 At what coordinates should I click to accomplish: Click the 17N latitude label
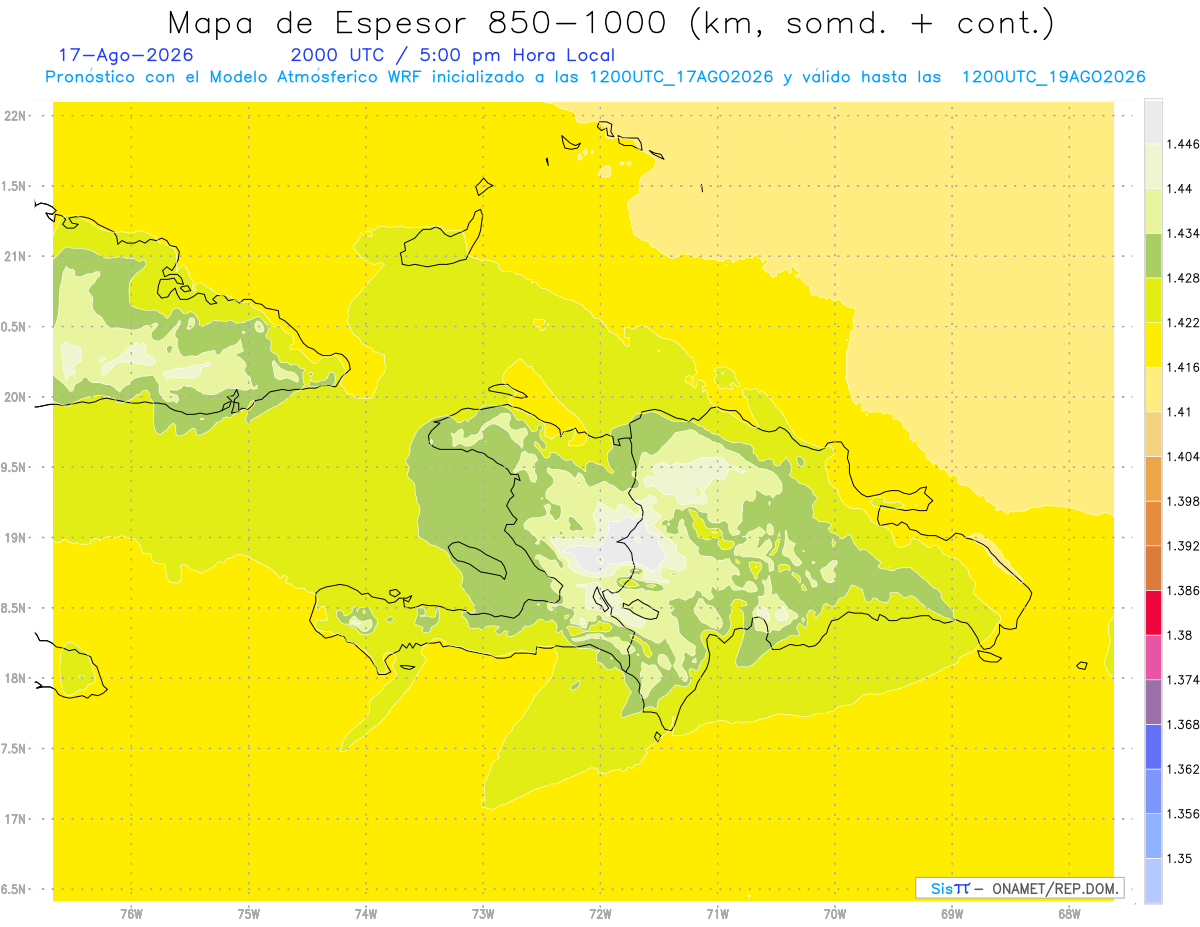(x=17, y=819)
